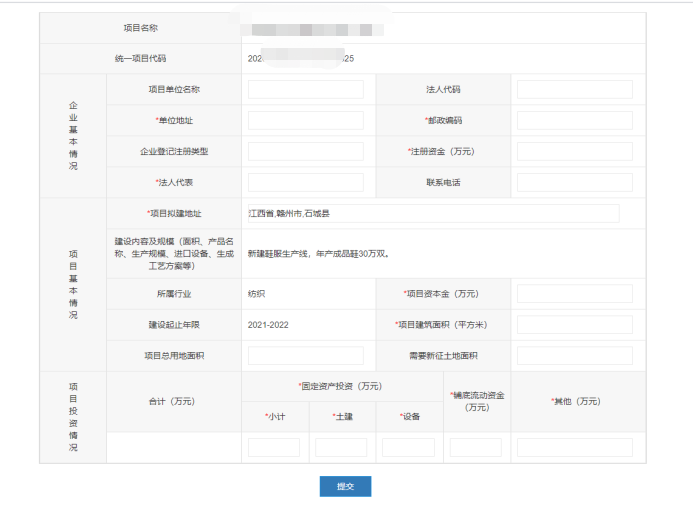Click the 项目单位名称 input field

(305, 90)
